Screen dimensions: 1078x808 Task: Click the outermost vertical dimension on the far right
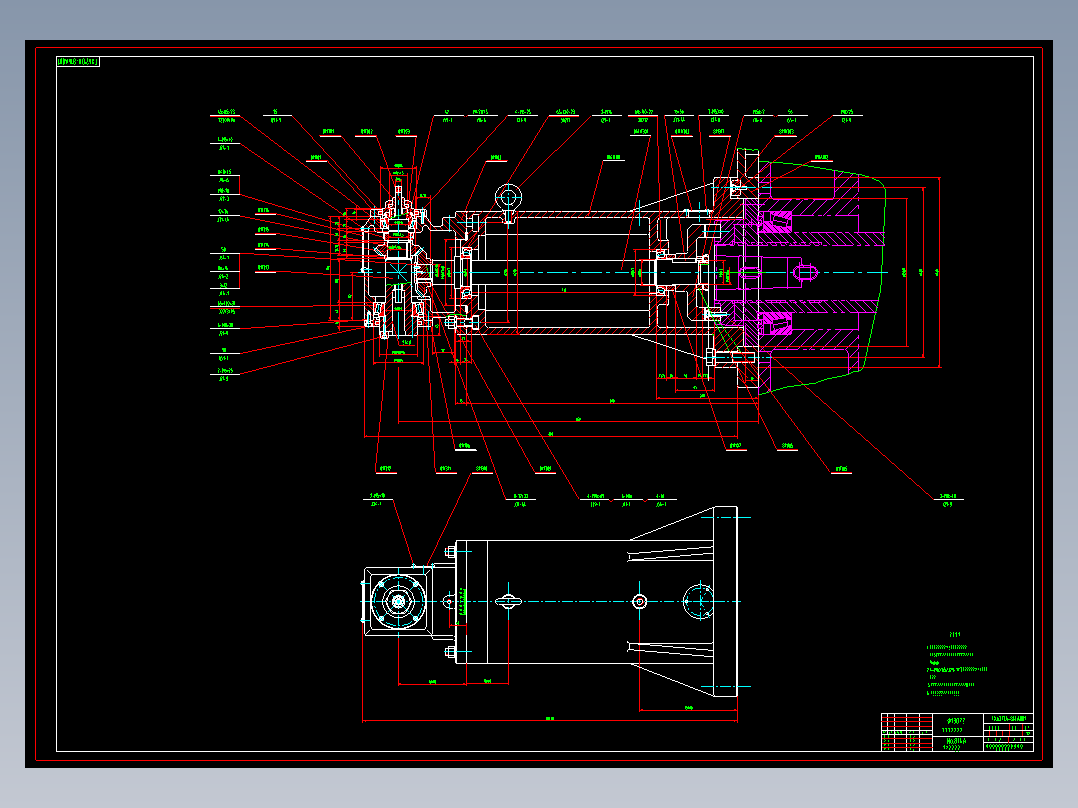click(x=939, y=273)
